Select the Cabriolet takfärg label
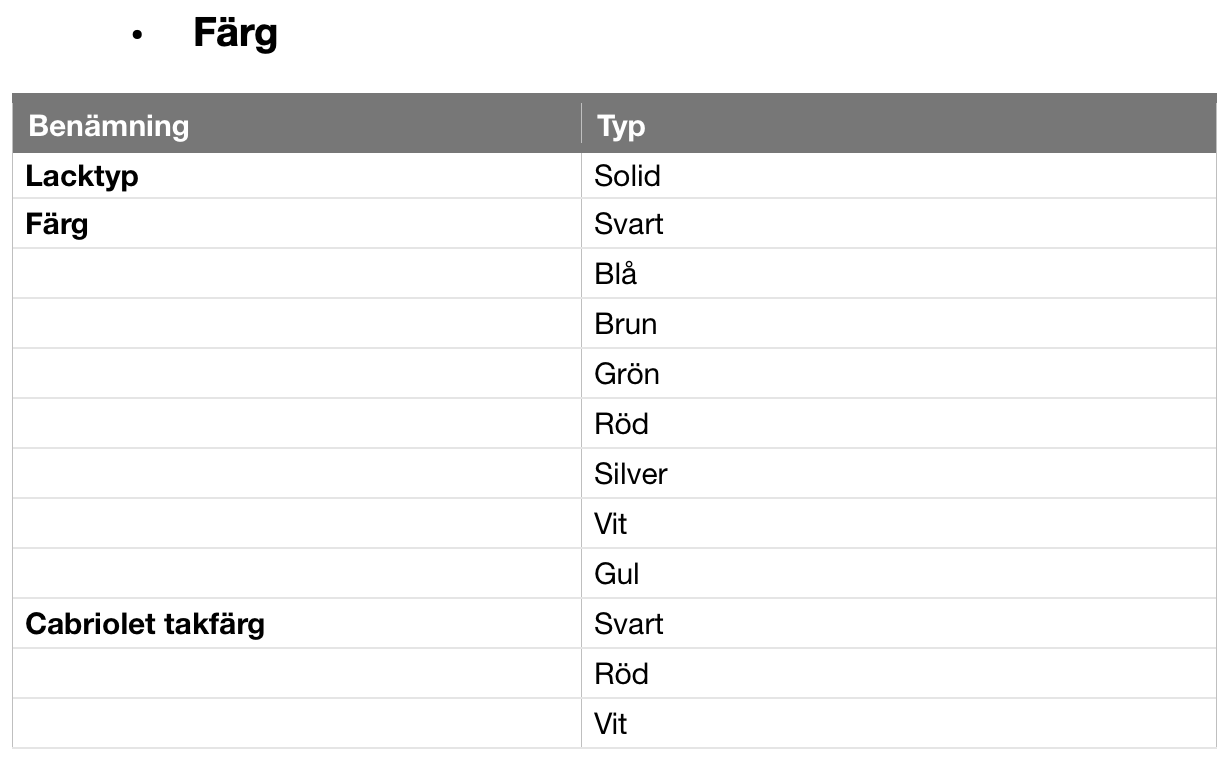The height and width of the screenshot is (758, 1226). tap(145, 625)
